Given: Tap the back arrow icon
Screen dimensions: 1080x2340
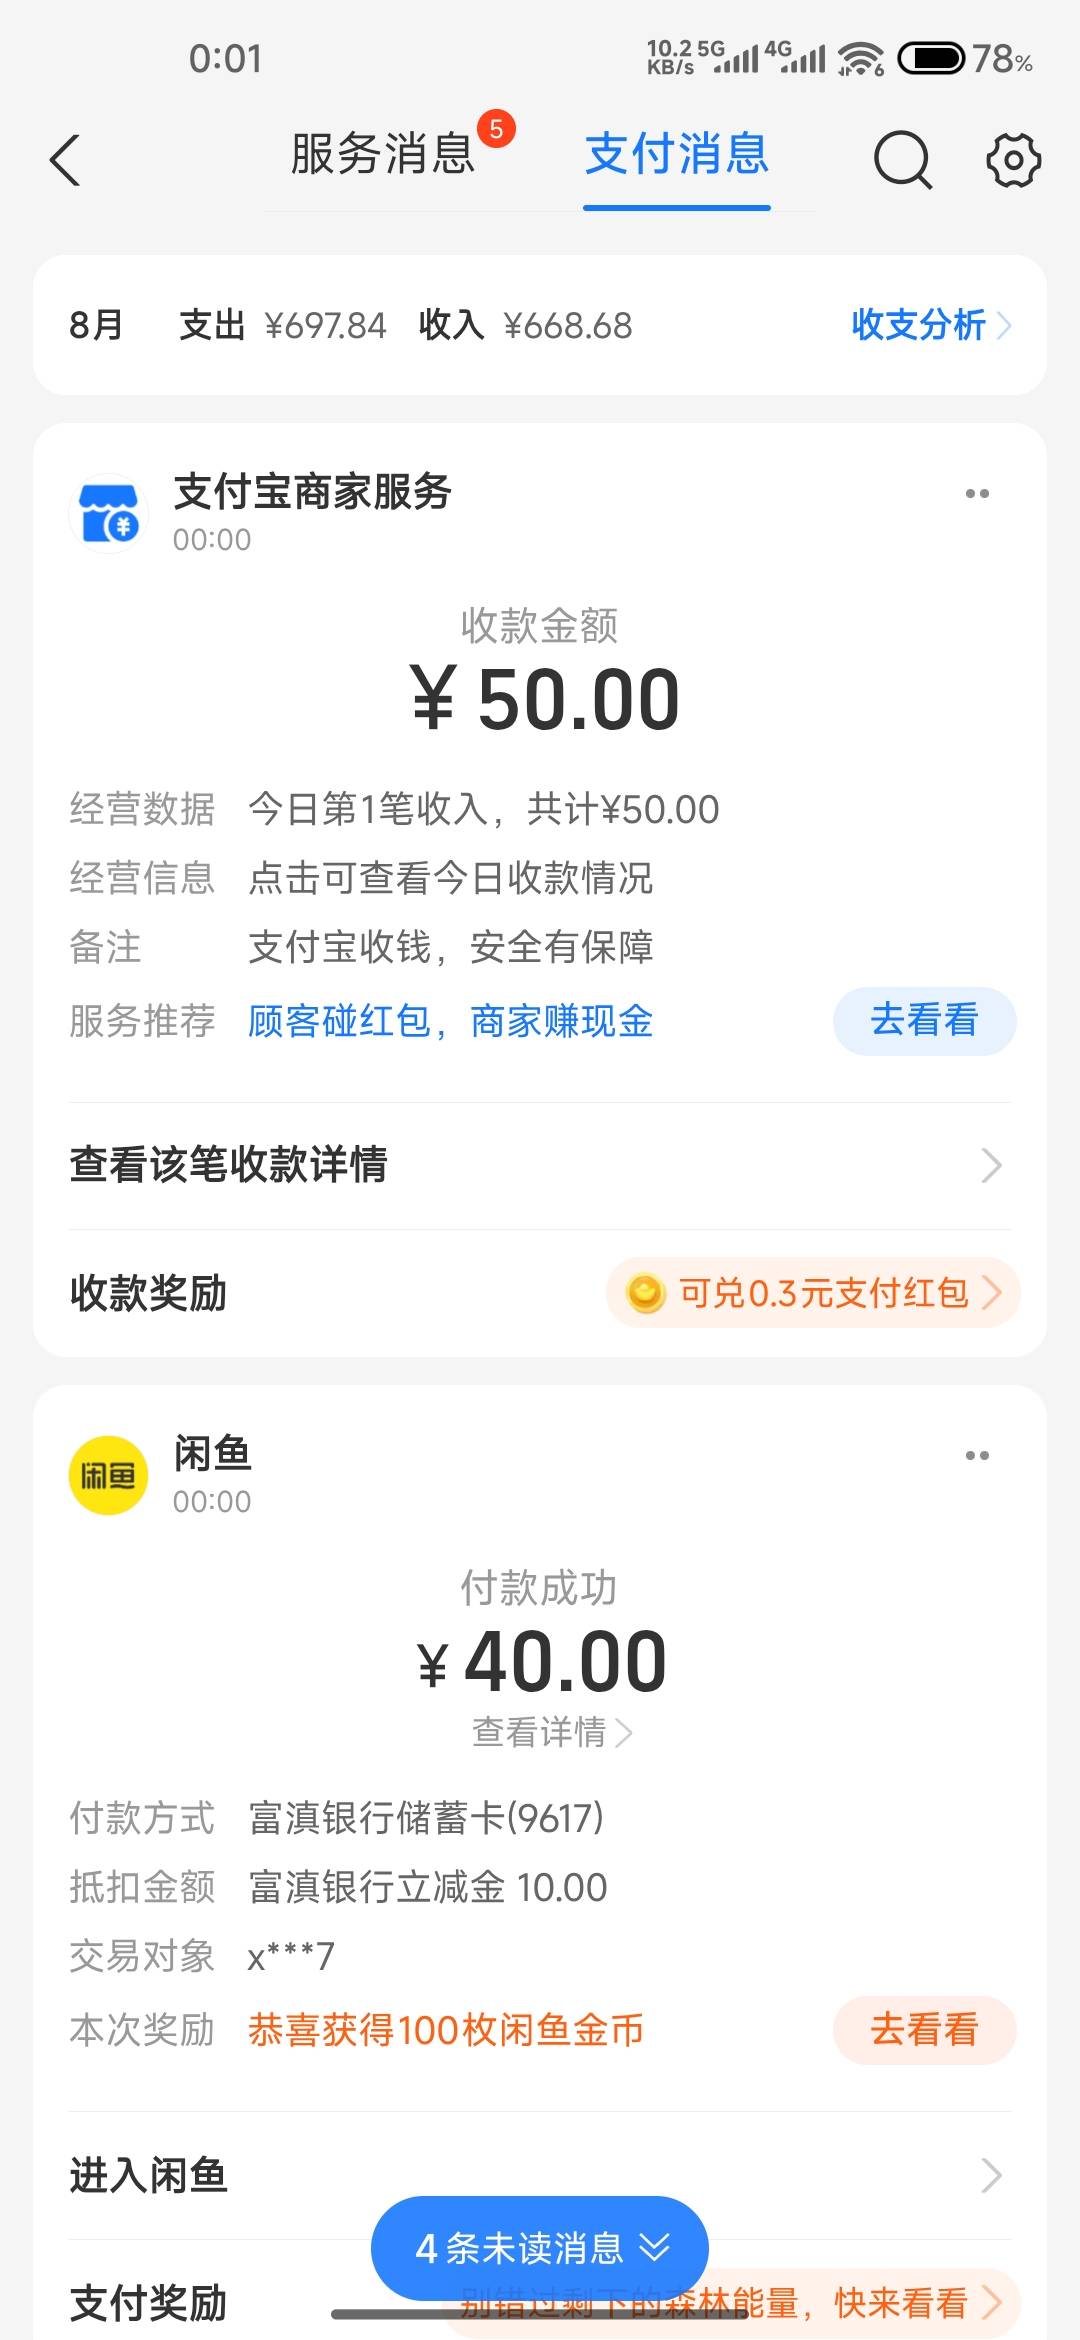Looking at the screenshot, I should (65, 160).
